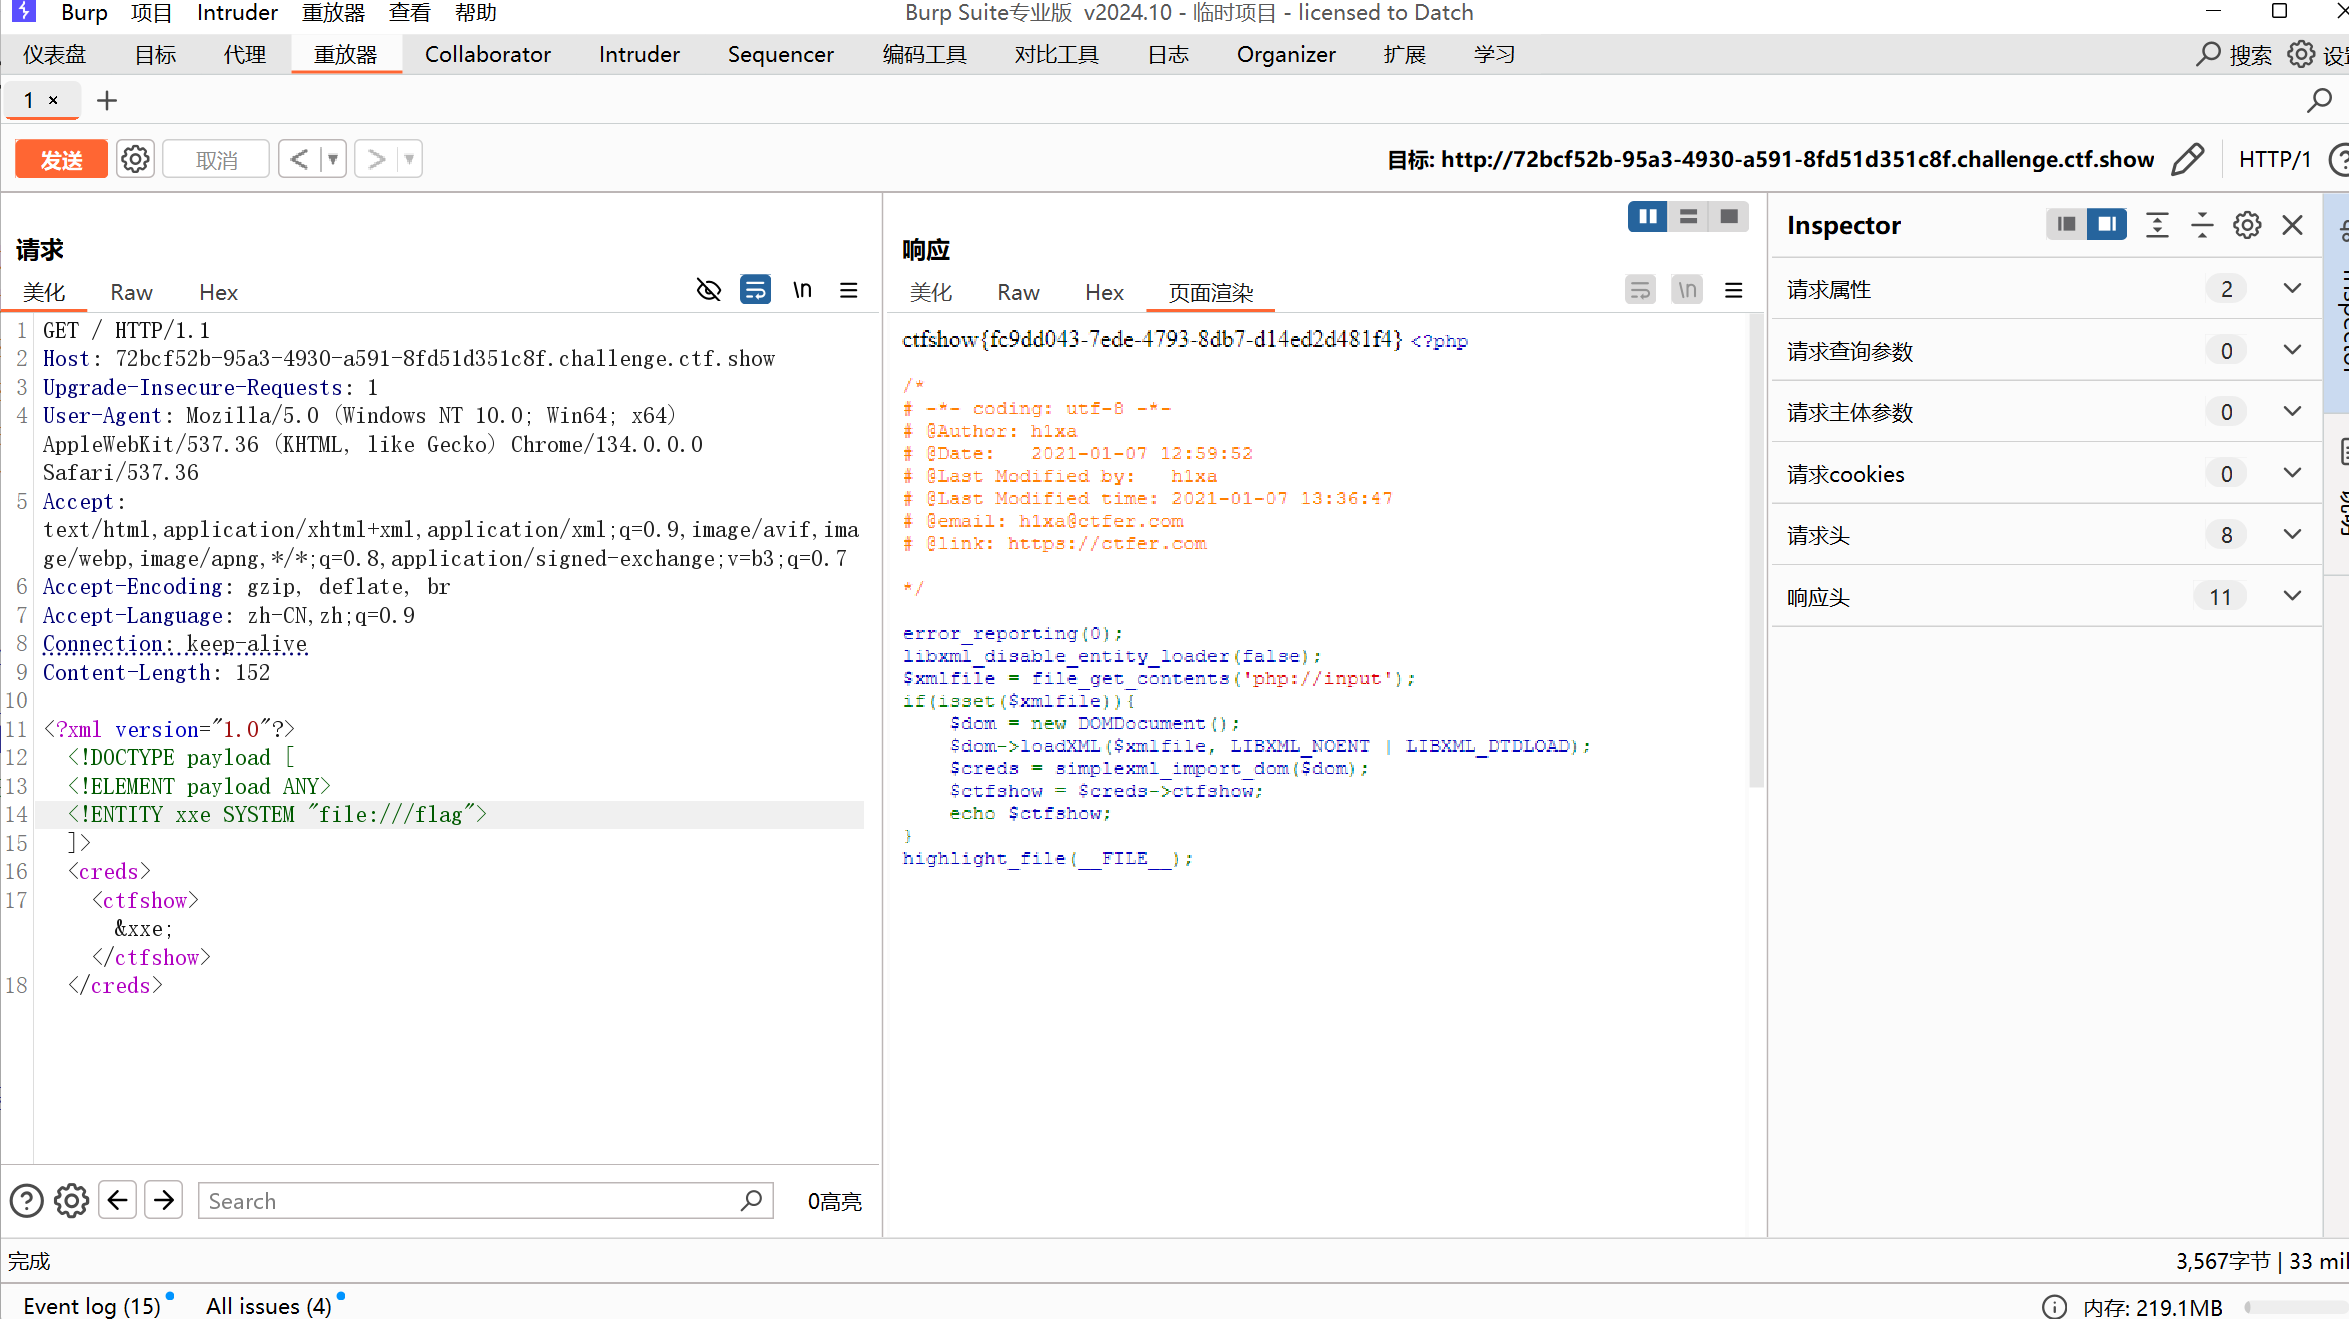Viewport: 2349px width, 1319px height.
Task: Click the tab bar search magnifier icon
Action: (x=2318, y=100)
